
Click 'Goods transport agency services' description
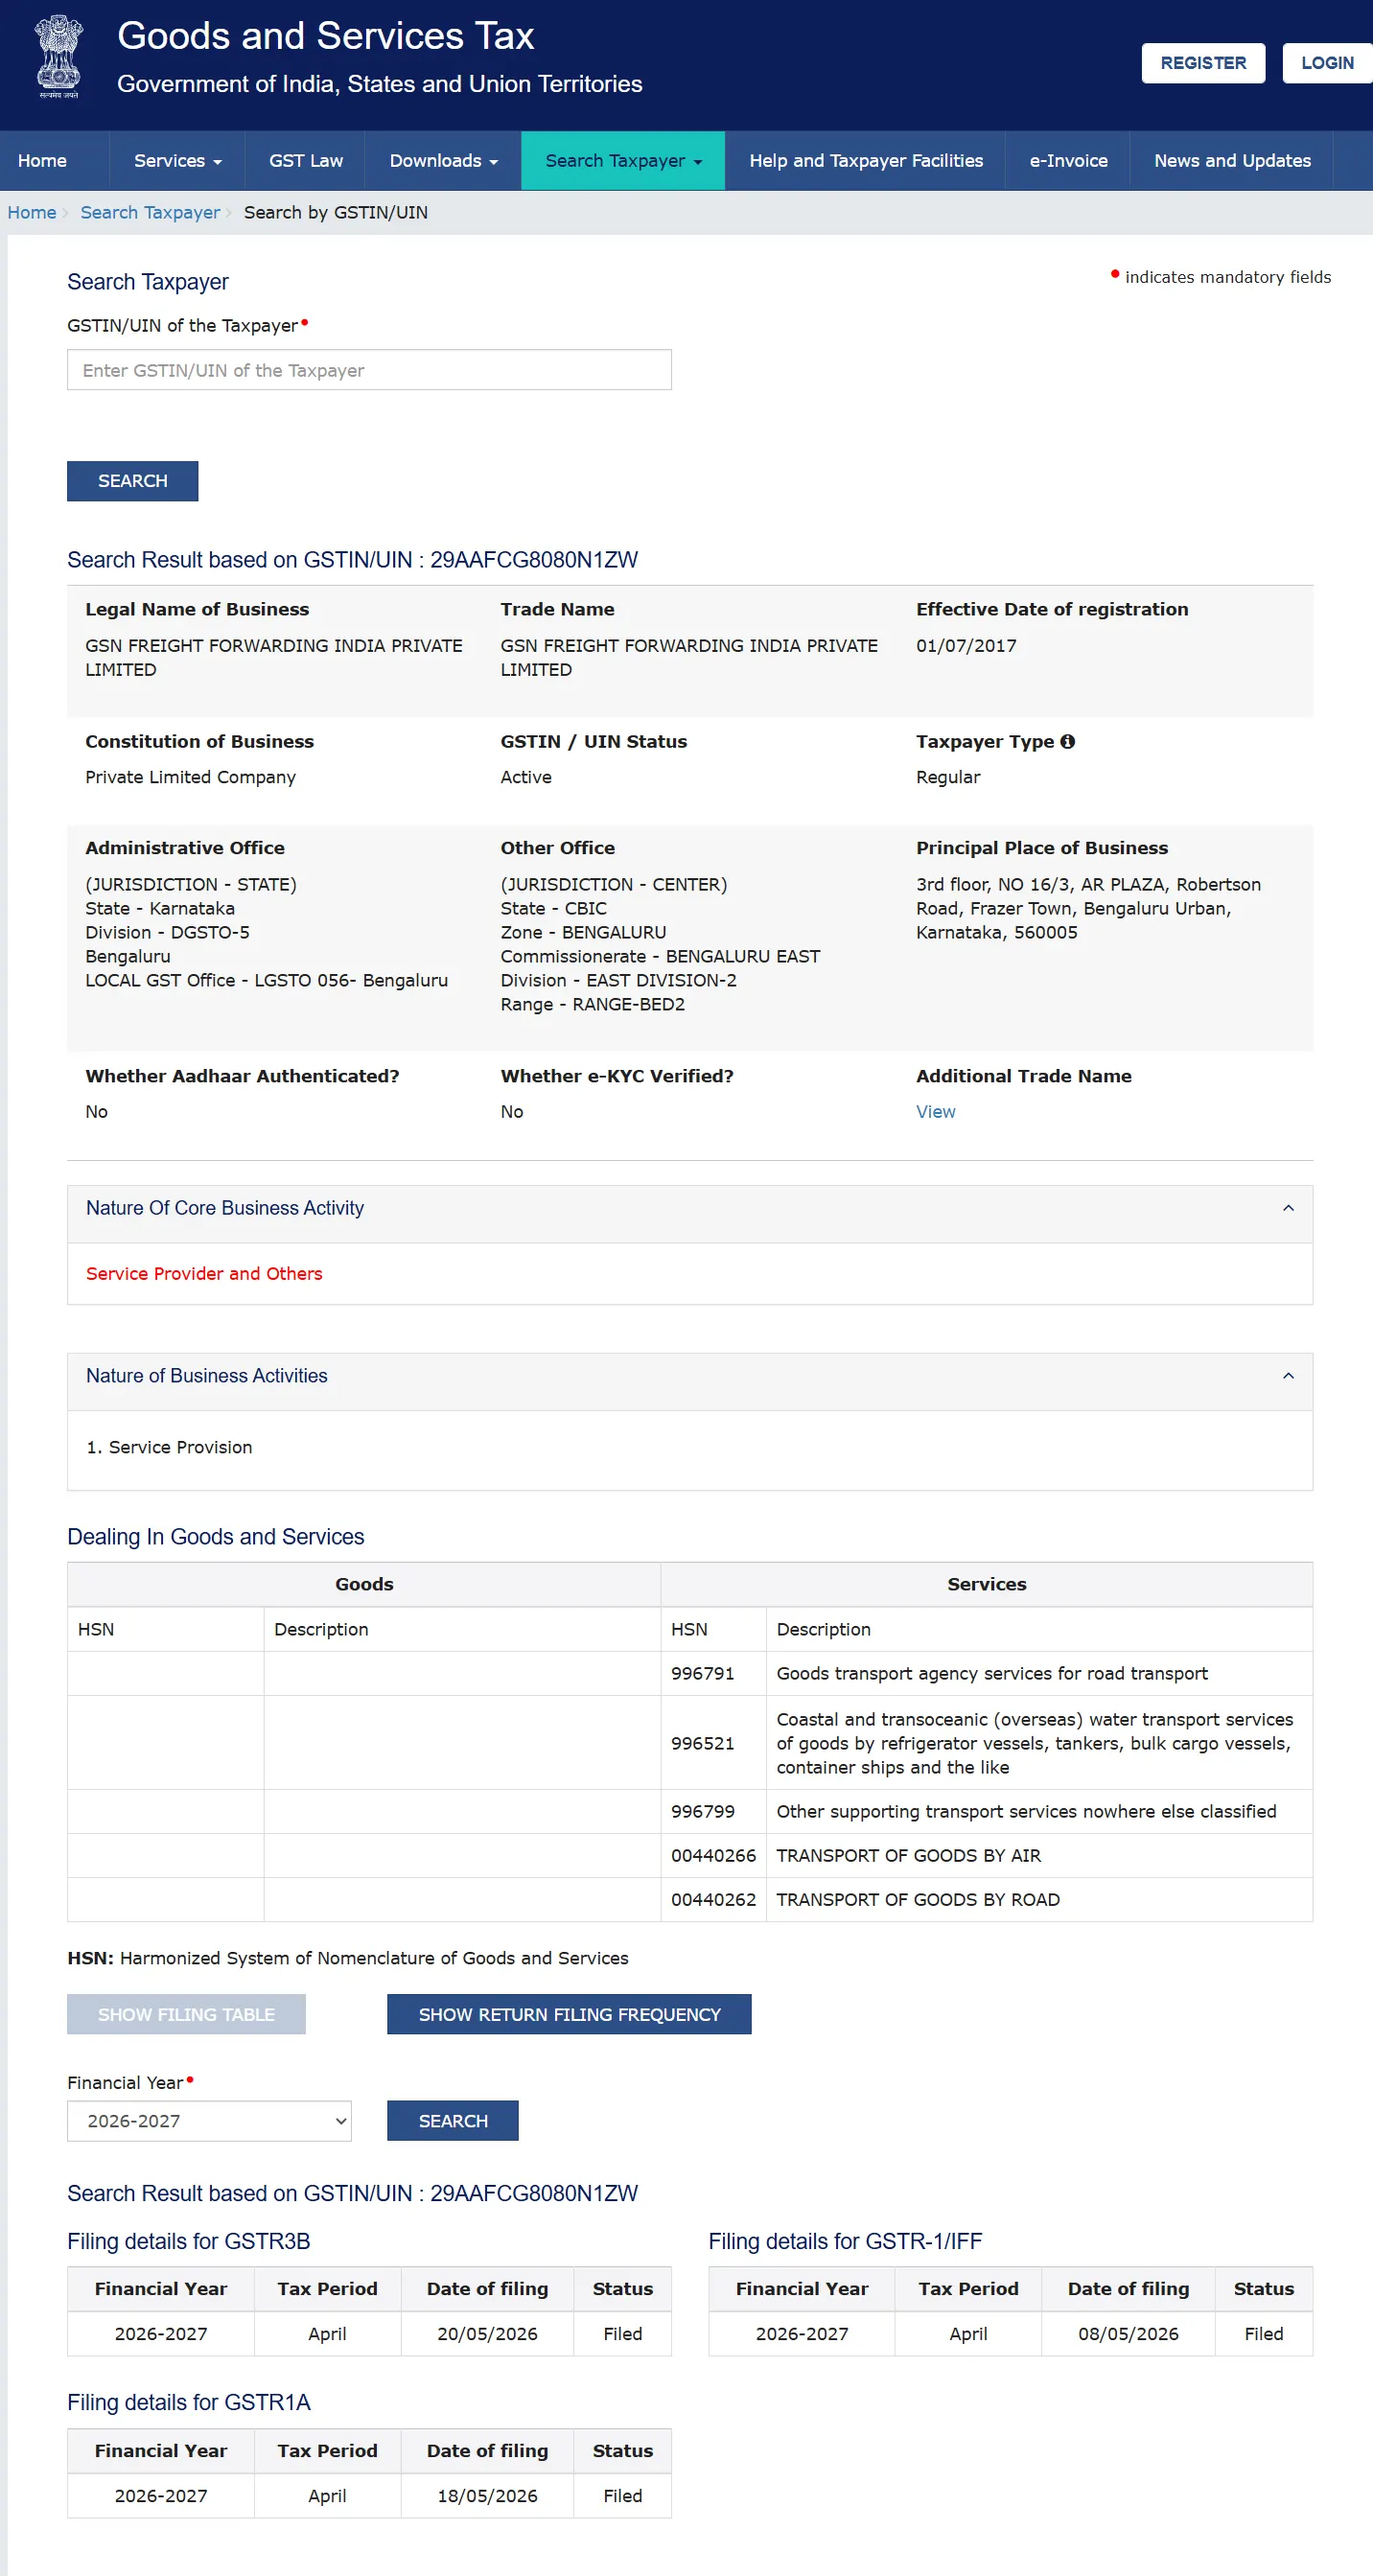coord(991,1674)
